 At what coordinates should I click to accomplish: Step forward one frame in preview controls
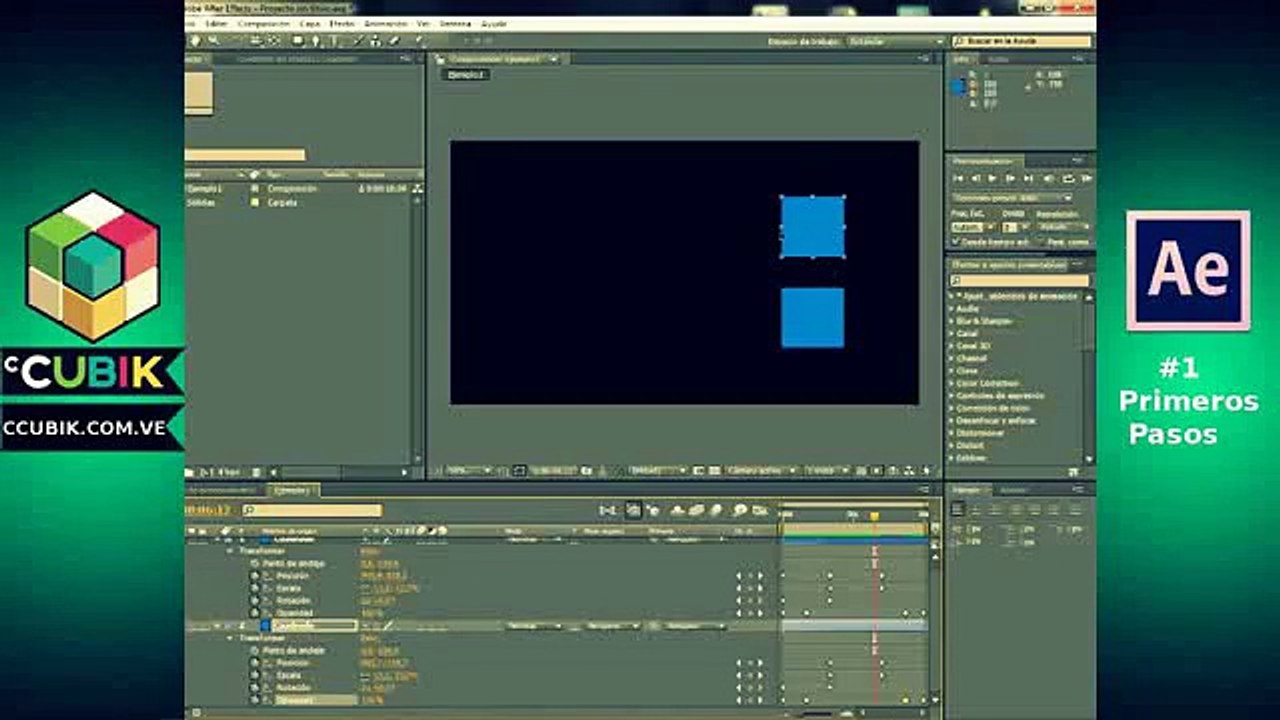(1011, 178)
